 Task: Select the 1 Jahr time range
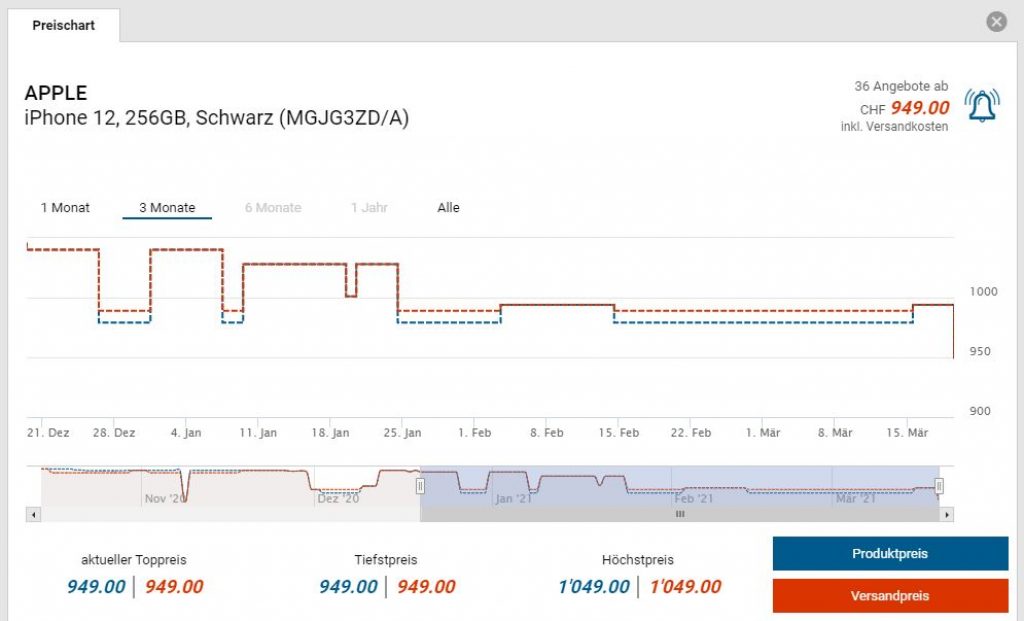tap(369, 208)
